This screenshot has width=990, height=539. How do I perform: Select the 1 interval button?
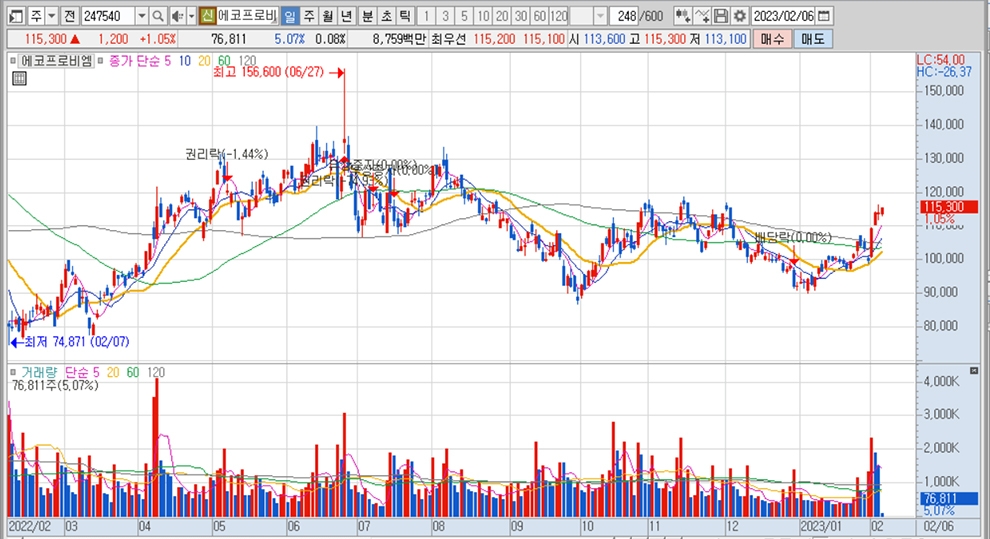click(426, 16)
